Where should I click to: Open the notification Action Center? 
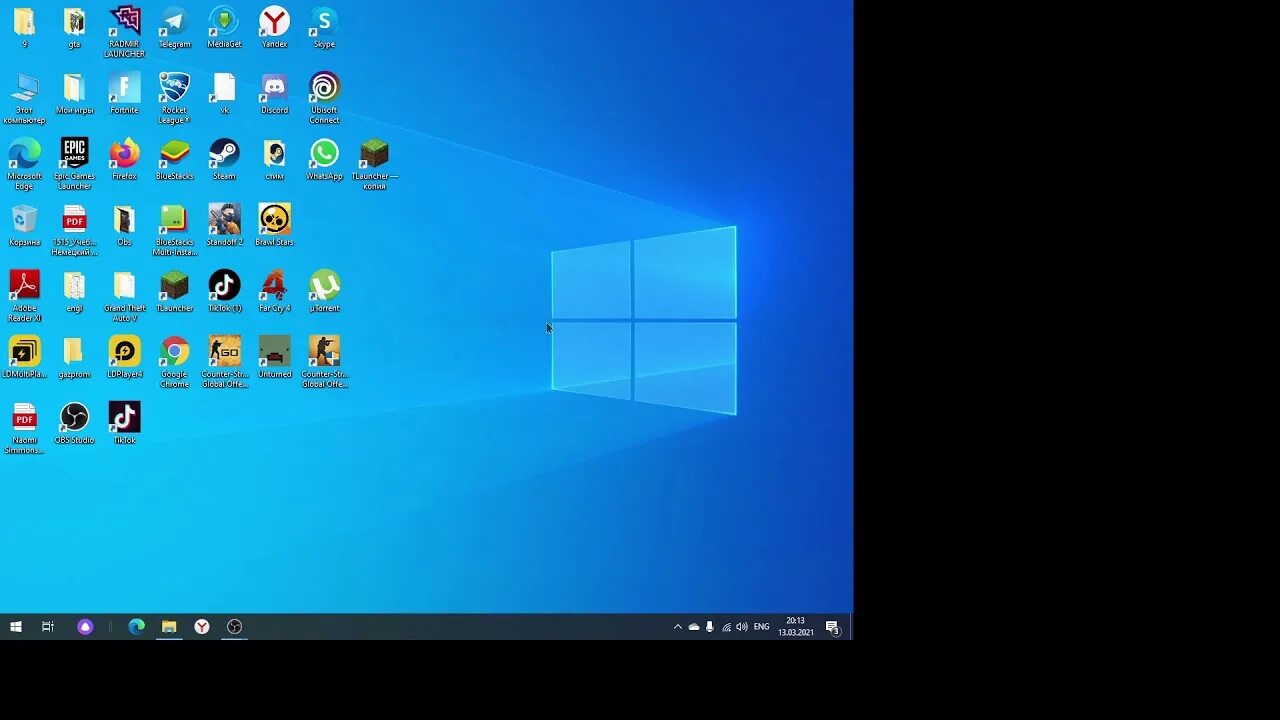[832, 627]
